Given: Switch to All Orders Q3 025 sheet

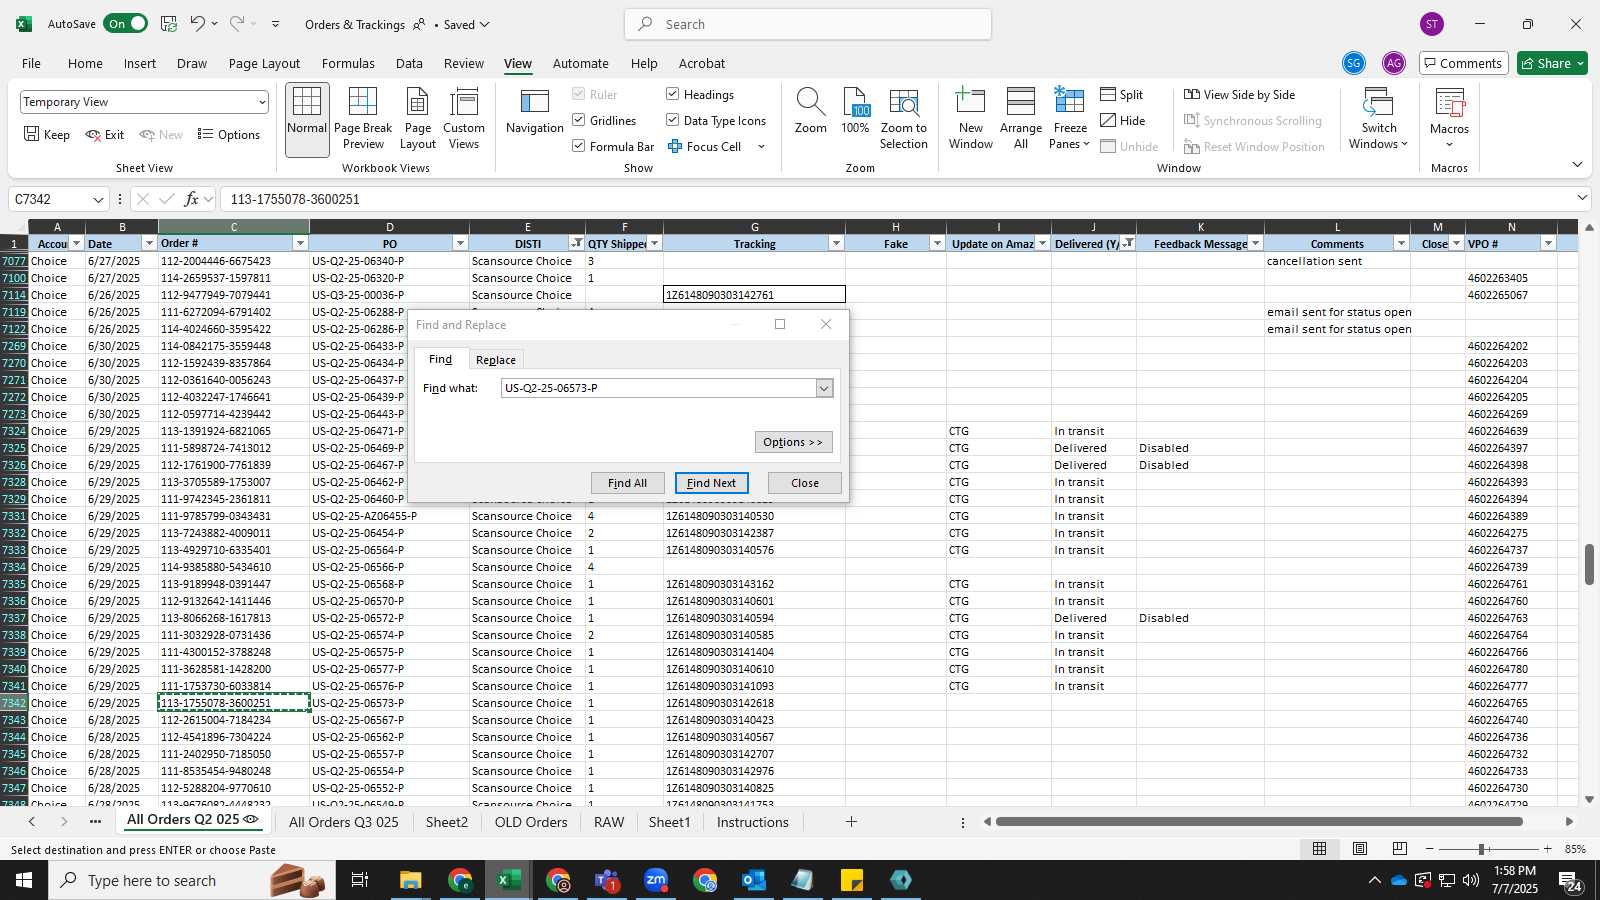Looking at the screenshot, I should (x=343, y=822).
